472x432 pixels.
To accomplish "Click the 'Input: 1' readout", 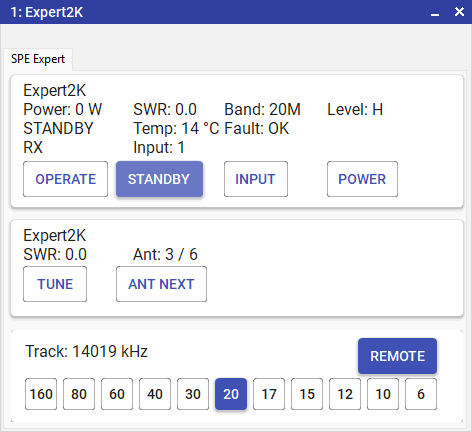I will (x=159, y=147).
